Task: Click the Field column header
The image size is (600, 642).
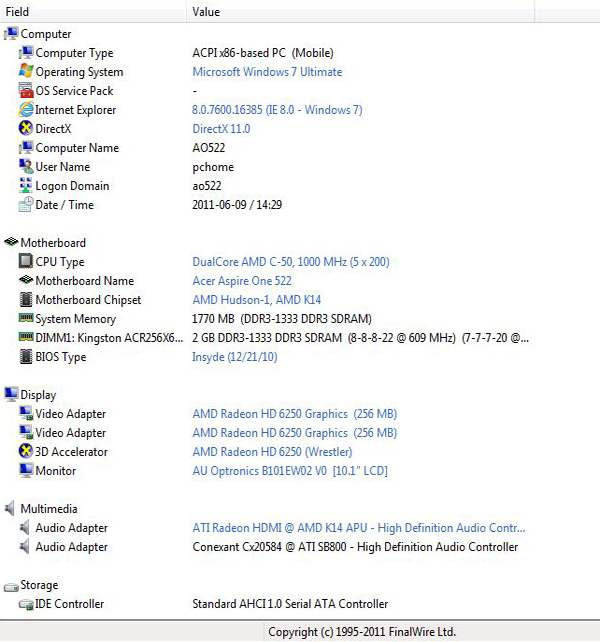Action: [93, 11]
